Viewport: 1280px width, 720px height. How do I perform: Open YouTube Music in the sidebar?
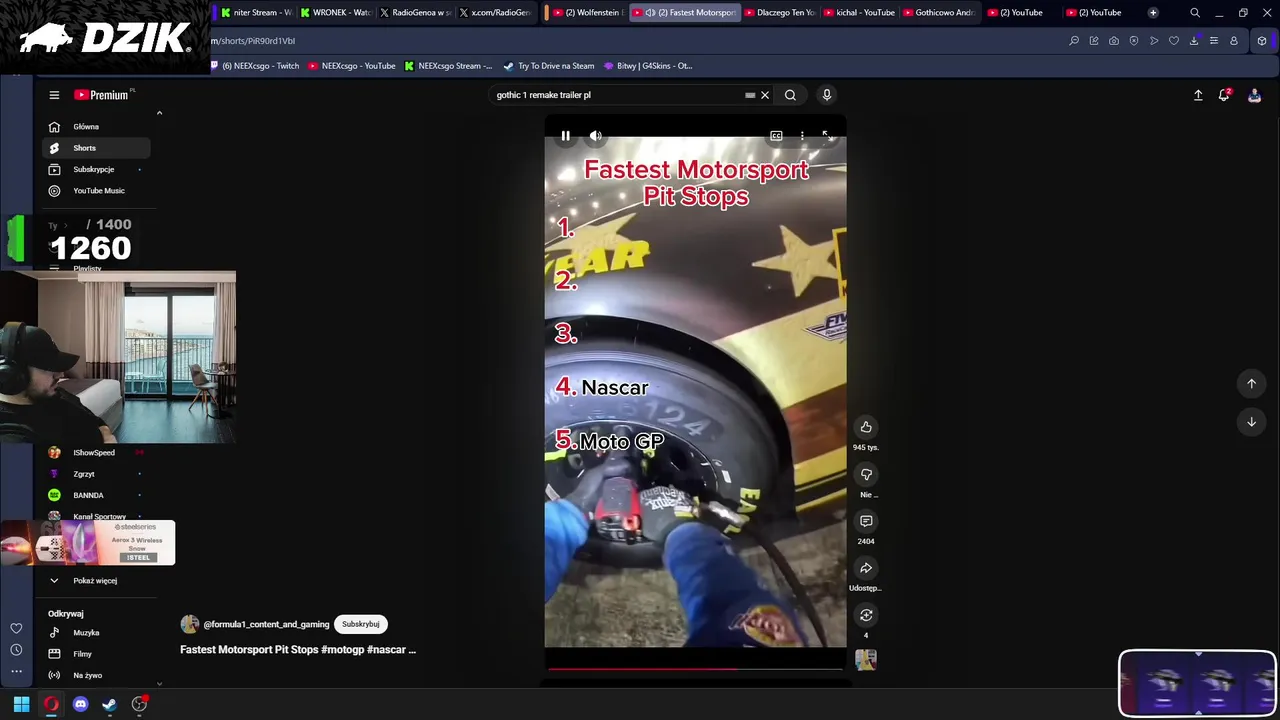point(96,191)
